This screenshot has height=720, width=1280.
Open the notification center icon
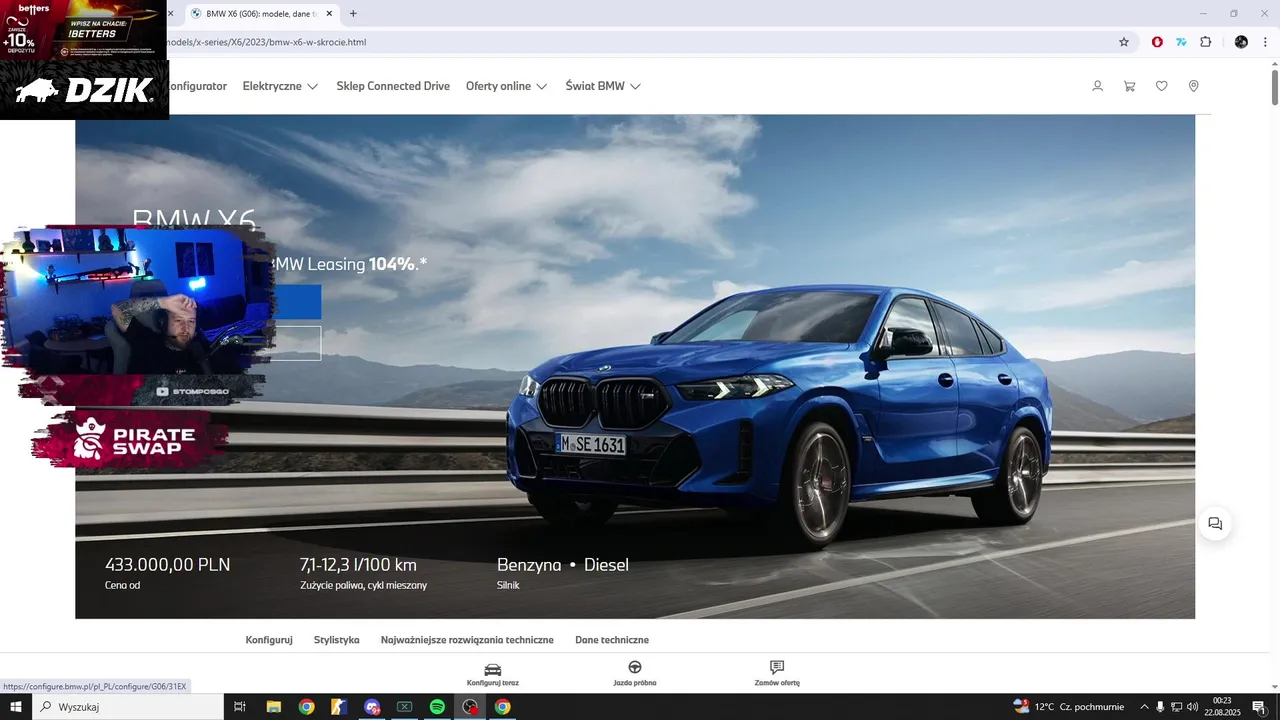pos(1259,707)
